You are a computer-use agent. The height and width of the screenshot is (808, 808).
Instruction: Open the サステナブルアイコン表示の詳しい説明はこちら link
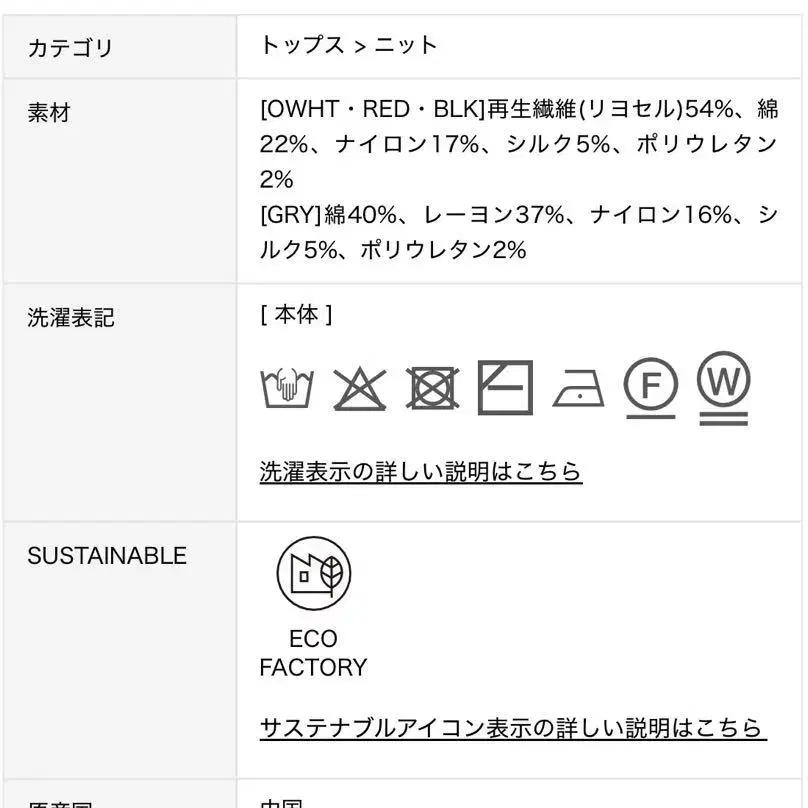coord(512,728)
